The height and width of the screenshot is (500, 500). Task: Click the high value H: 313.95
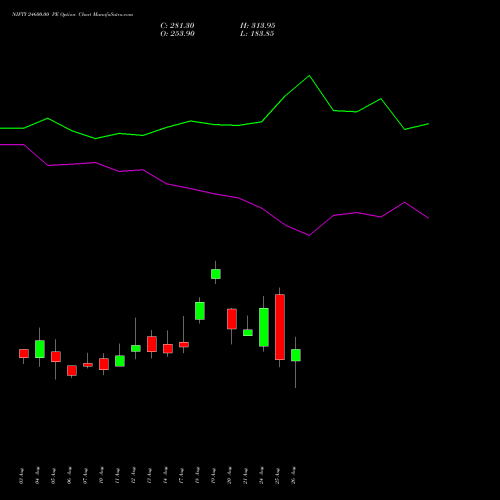pyautogui.click(x=258, y=26)
